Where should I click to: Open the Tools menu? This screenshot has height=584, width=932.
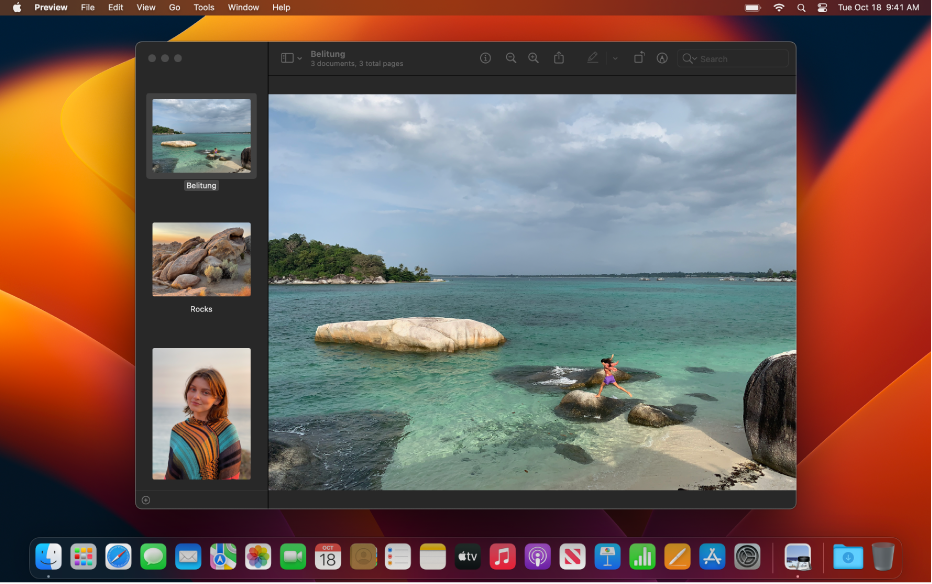coord(203,7)
